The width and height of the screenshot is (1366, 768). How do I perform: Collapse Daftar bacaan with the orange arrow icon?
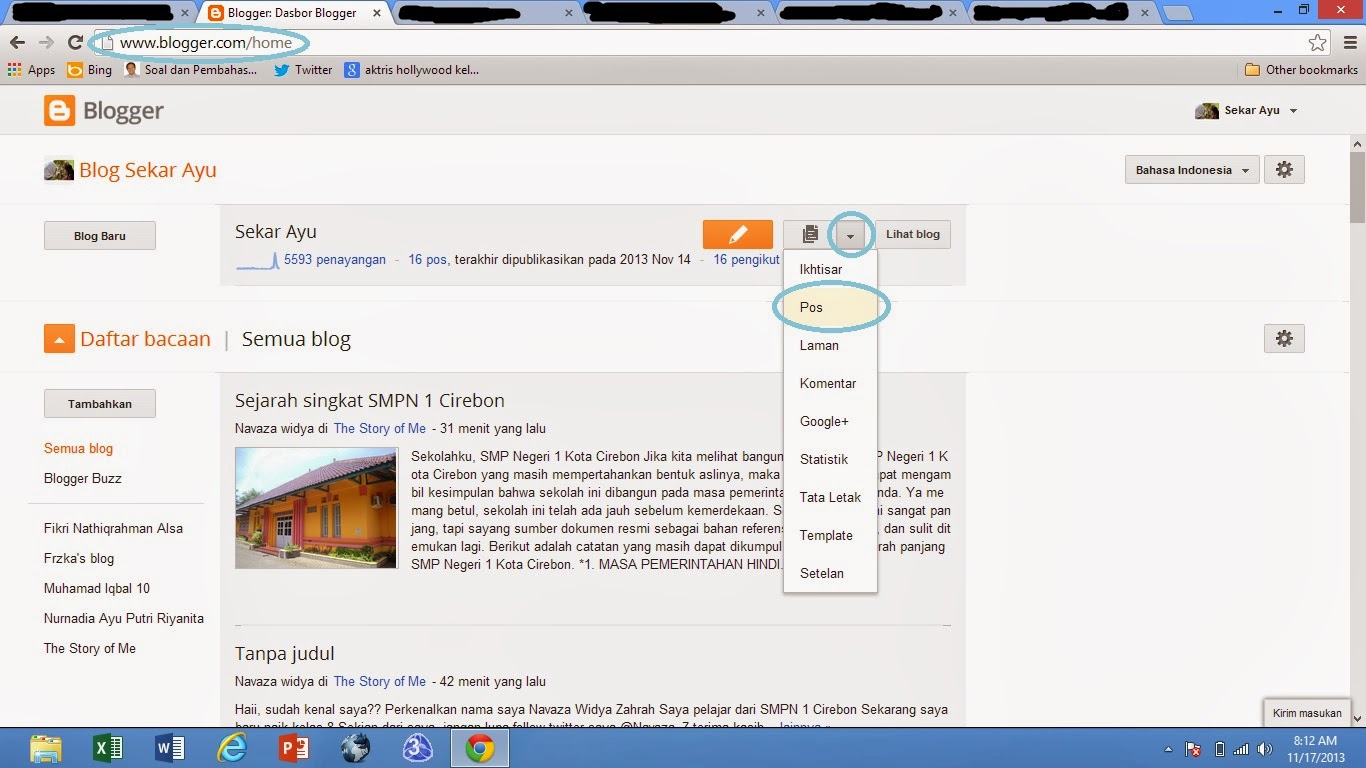coord(59,339)
